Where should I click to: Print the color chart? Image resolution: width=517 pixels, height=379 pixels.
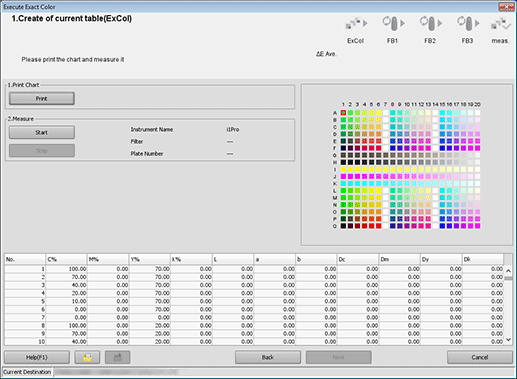point(42,98)
